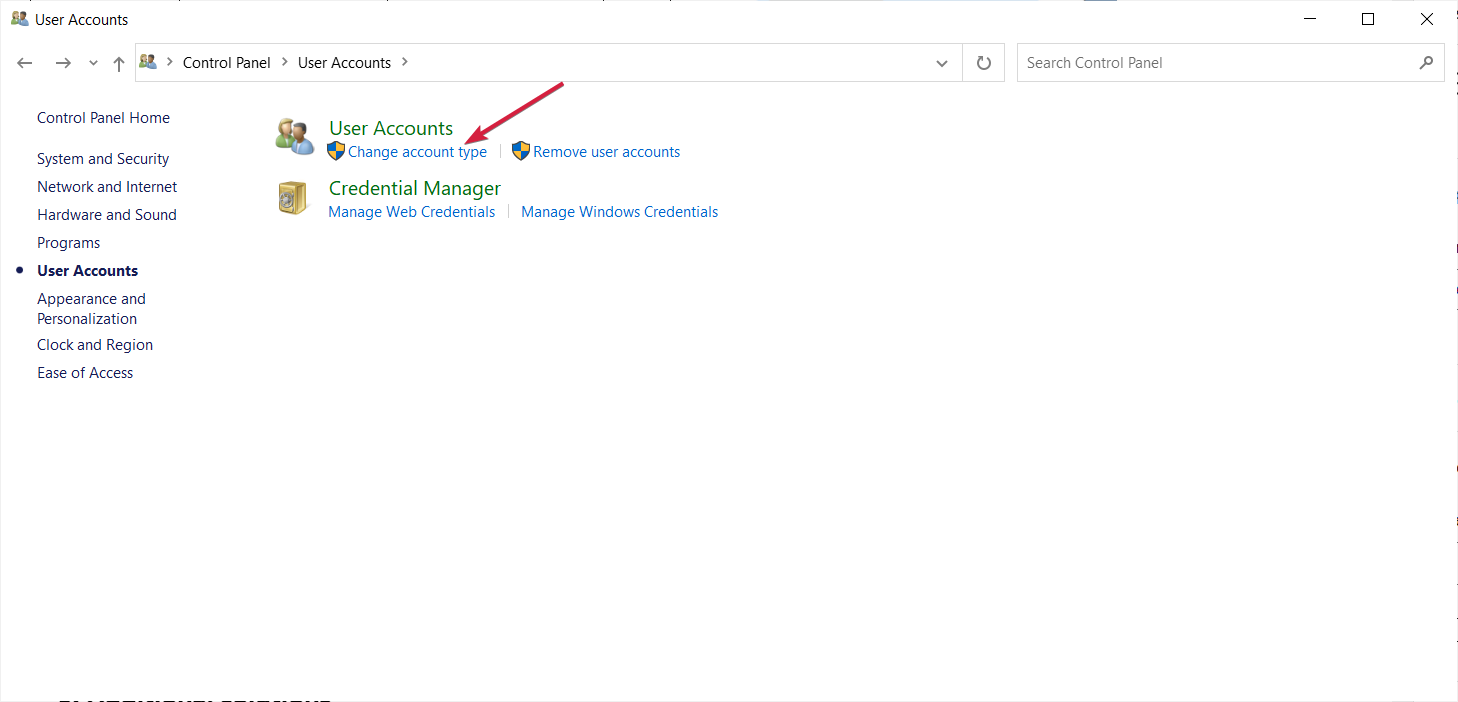This screenshot has height=702, width=1458.
Task: Click the back arrow navigation button
Action: click(25, 63)
